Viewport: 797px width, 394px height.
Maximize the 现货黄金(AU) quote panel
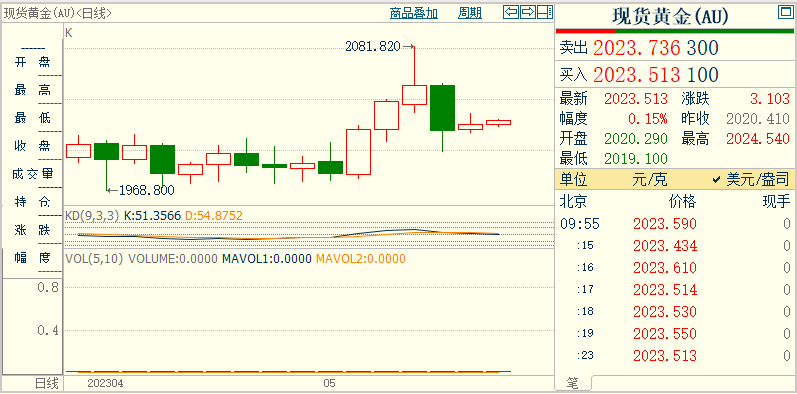(785, 13)
